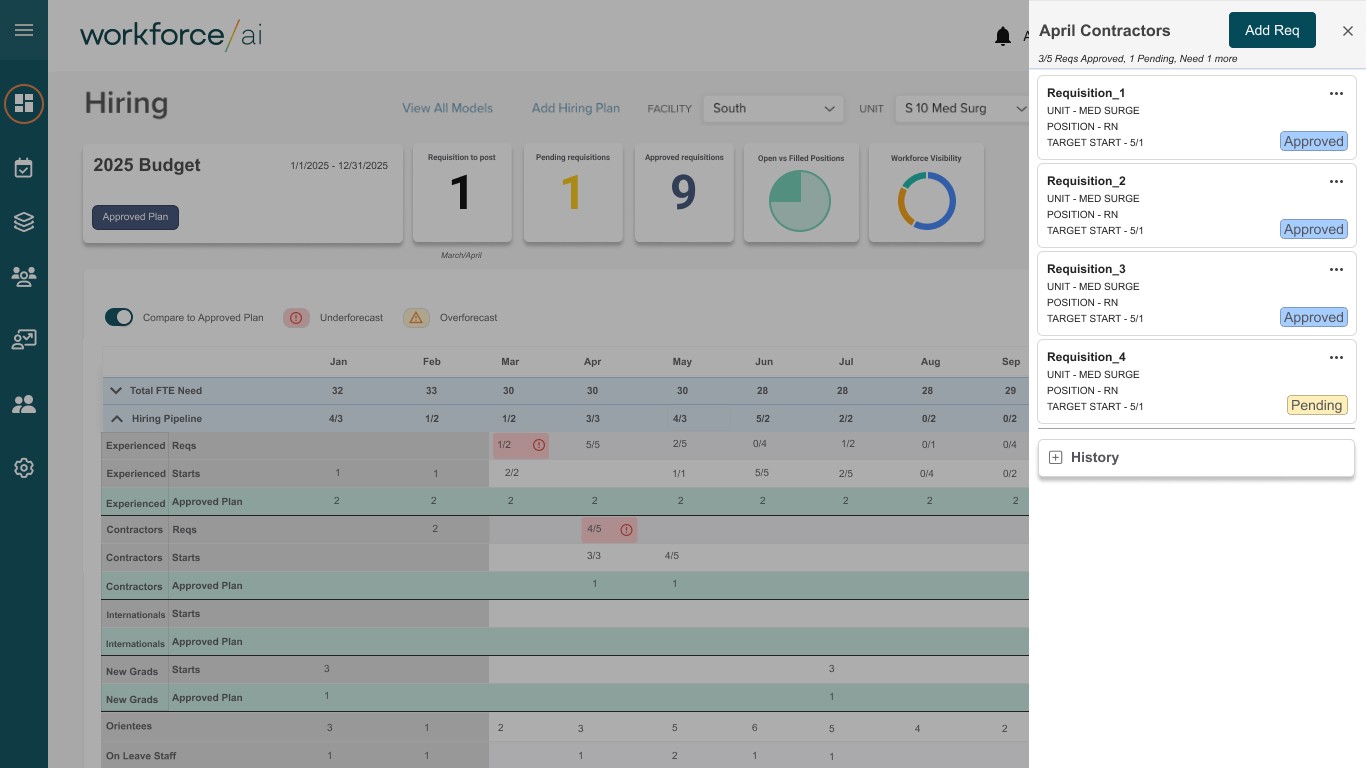Open the dashboard icon in sidebar
The width and height of the screenshot is (1366, 768).
point(24,103)
